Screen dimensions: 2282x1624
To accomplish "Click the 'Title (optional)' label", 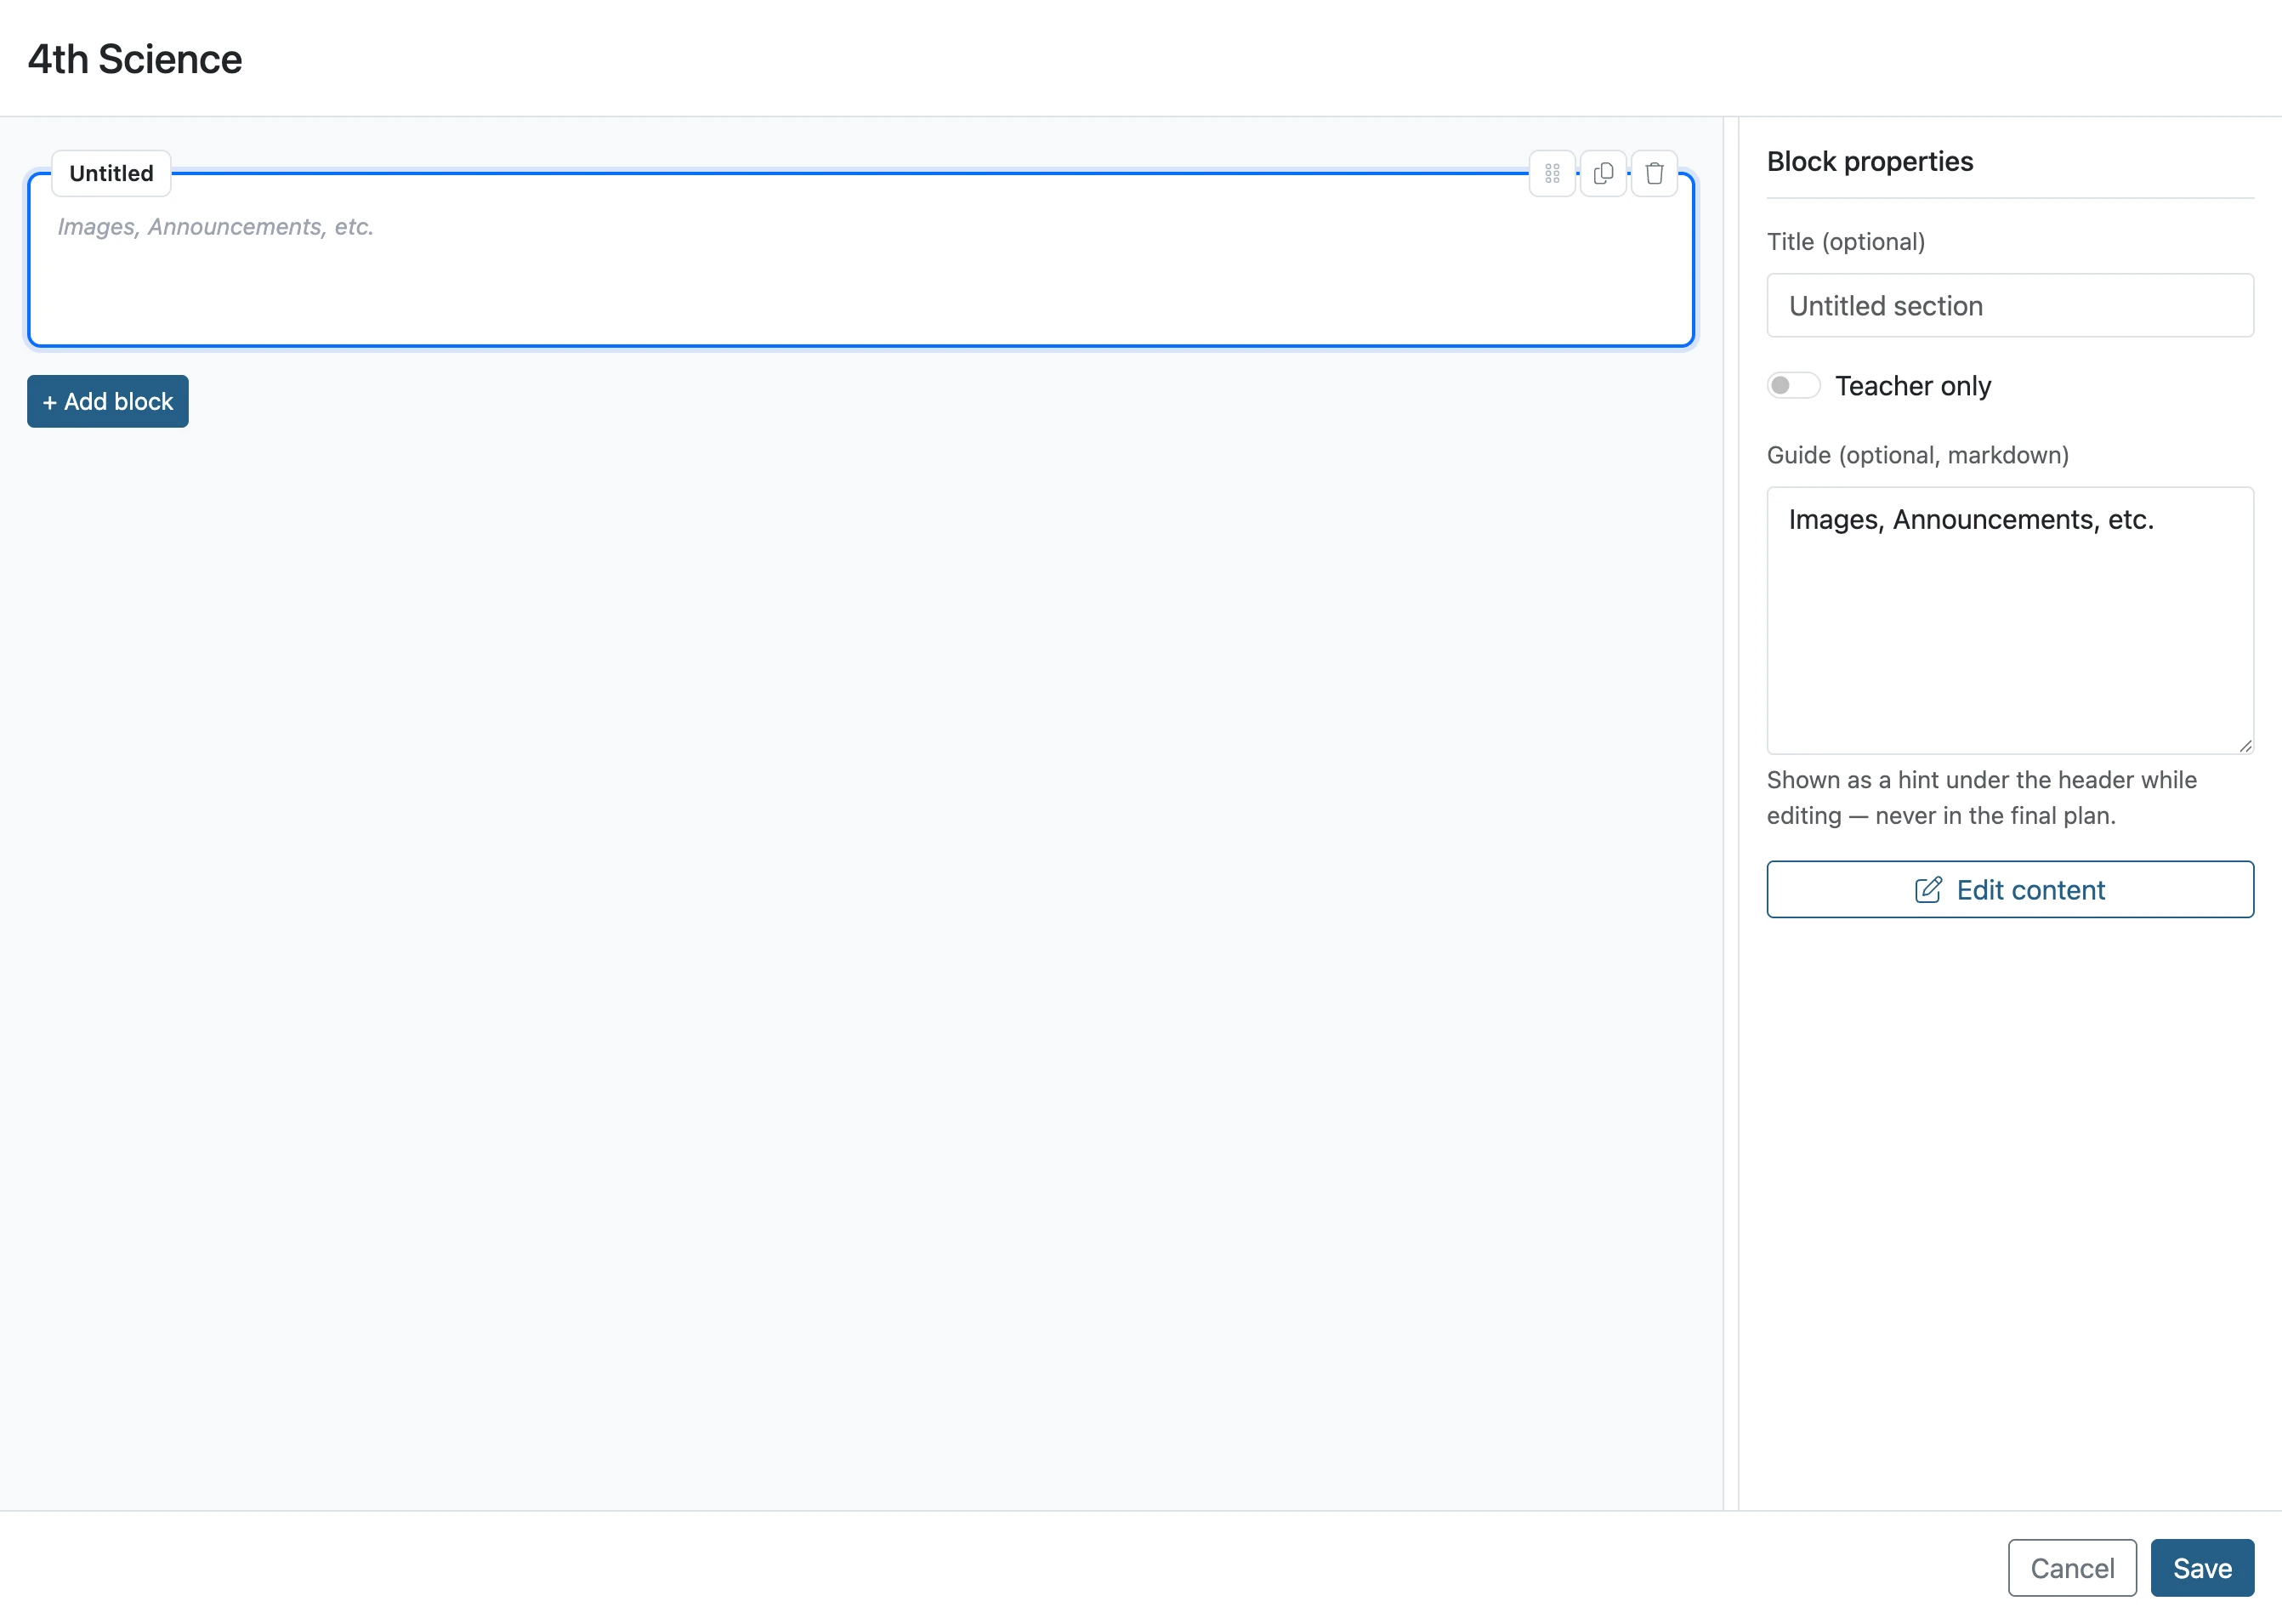I will click(1846, 242).
